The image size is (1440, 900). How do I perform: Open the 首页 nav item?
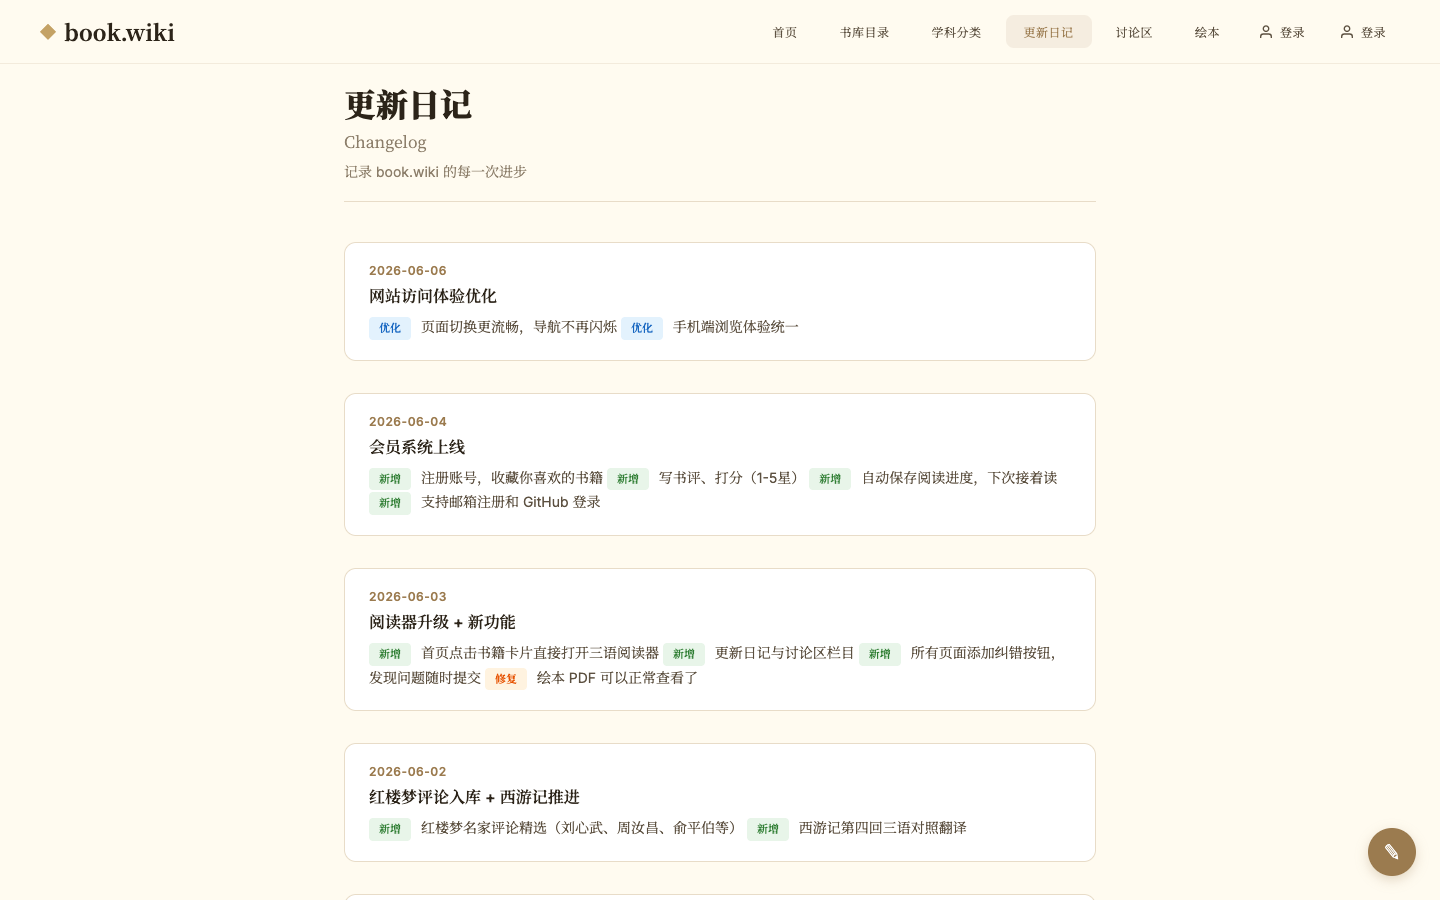tap(785, 32)
